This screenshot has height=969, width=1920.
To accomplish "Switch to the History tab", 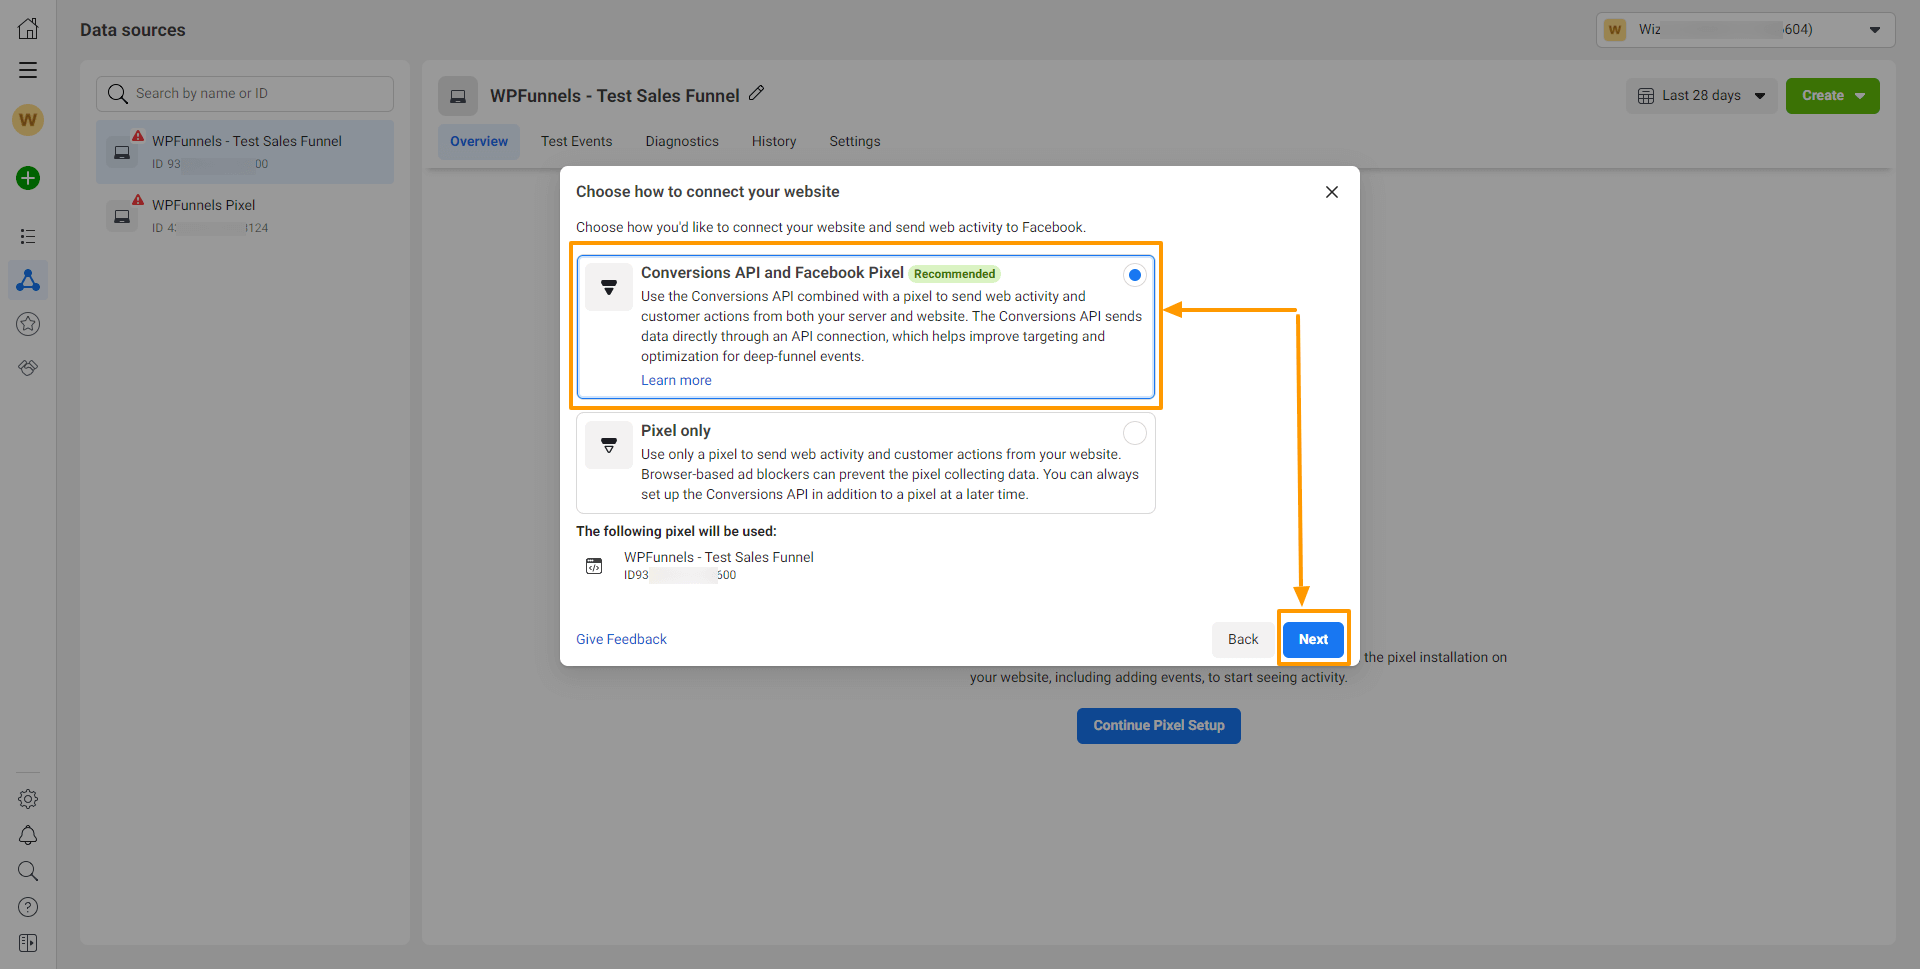I will [774, 141].
